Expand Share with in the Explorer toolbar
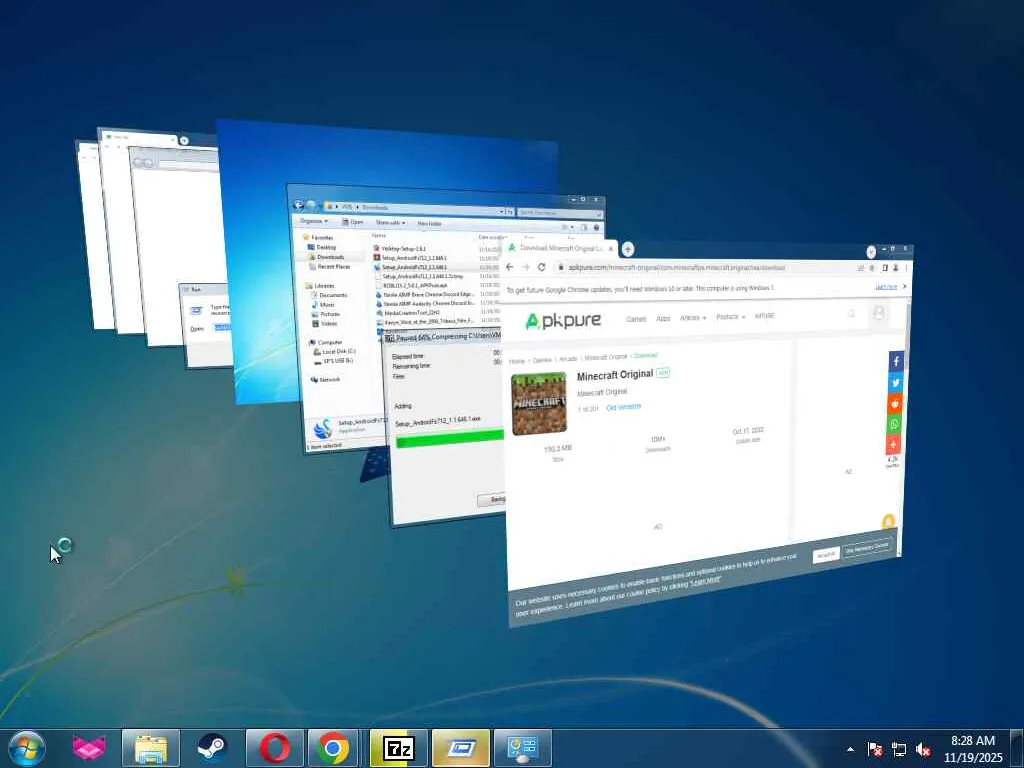 pos(391,223)
